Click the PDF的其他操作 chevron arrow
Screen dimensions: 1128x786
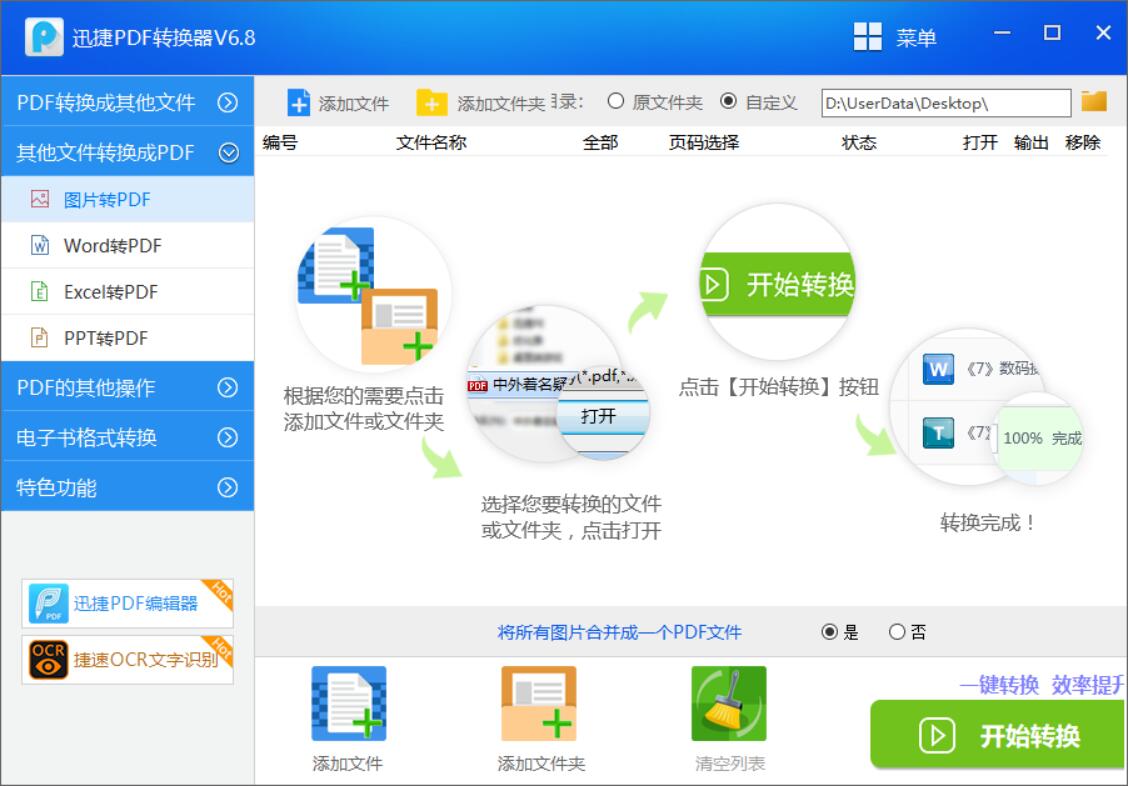pos(228,388)
